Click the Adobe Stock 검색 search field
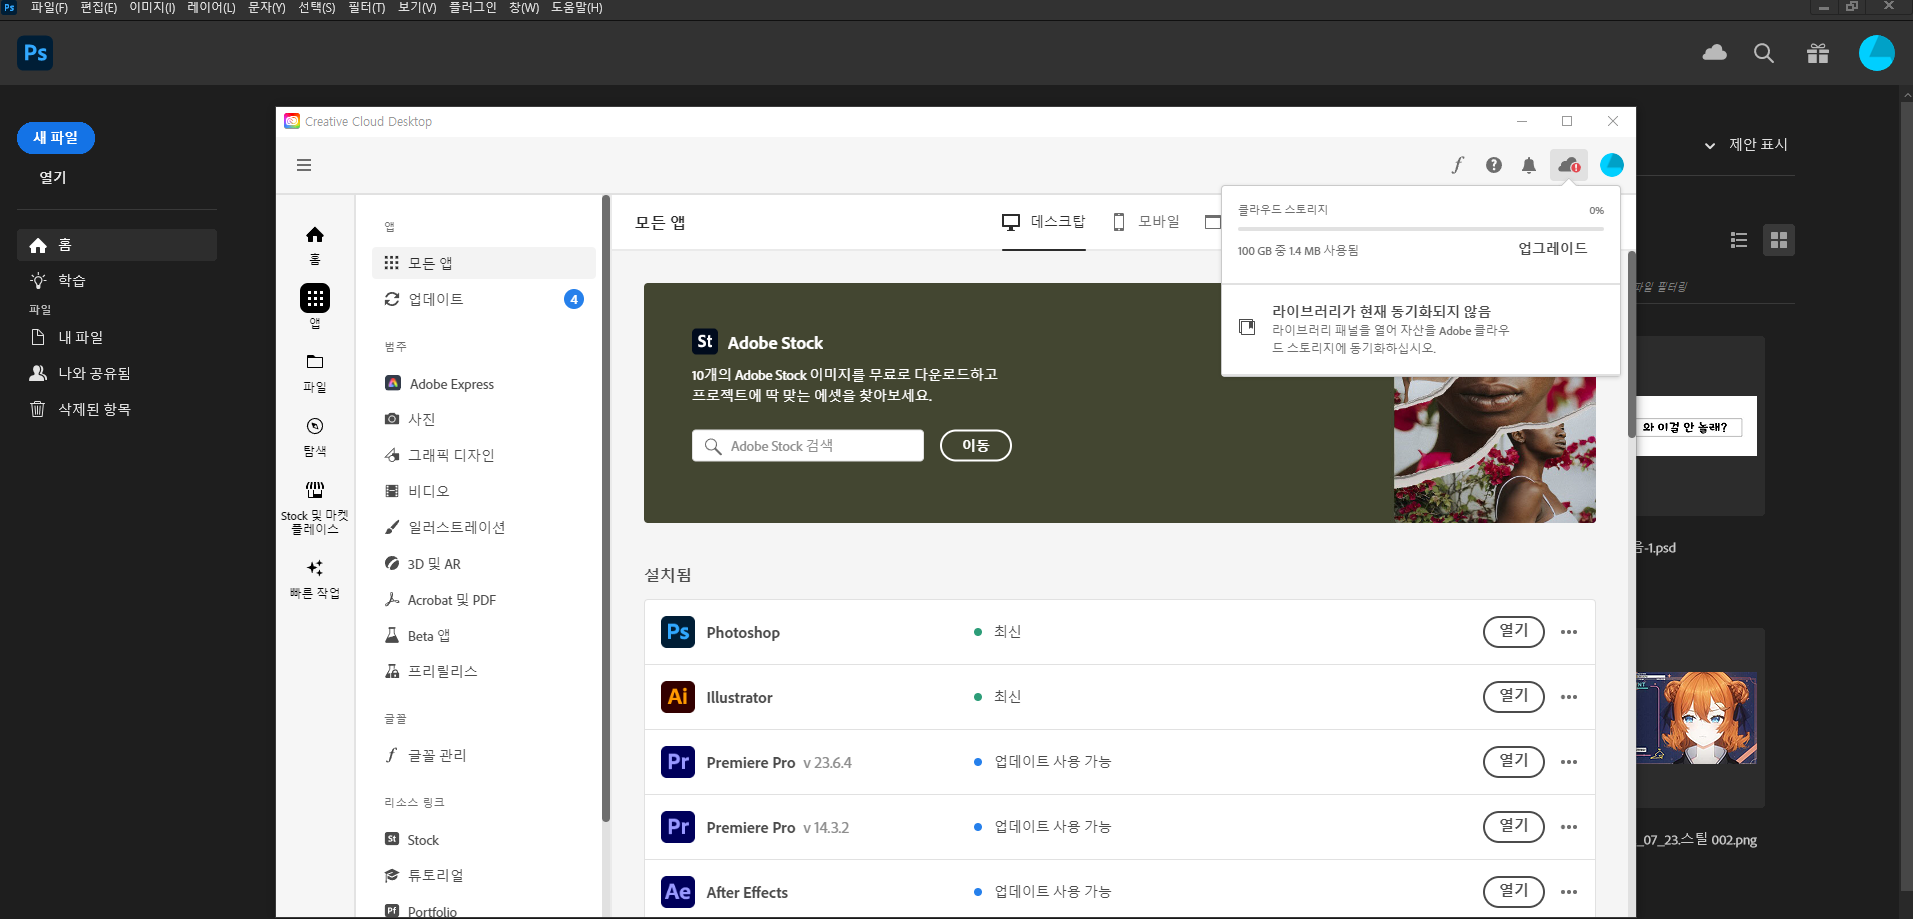Screen dimensions: 1913x919 click(x=806, y=445)
